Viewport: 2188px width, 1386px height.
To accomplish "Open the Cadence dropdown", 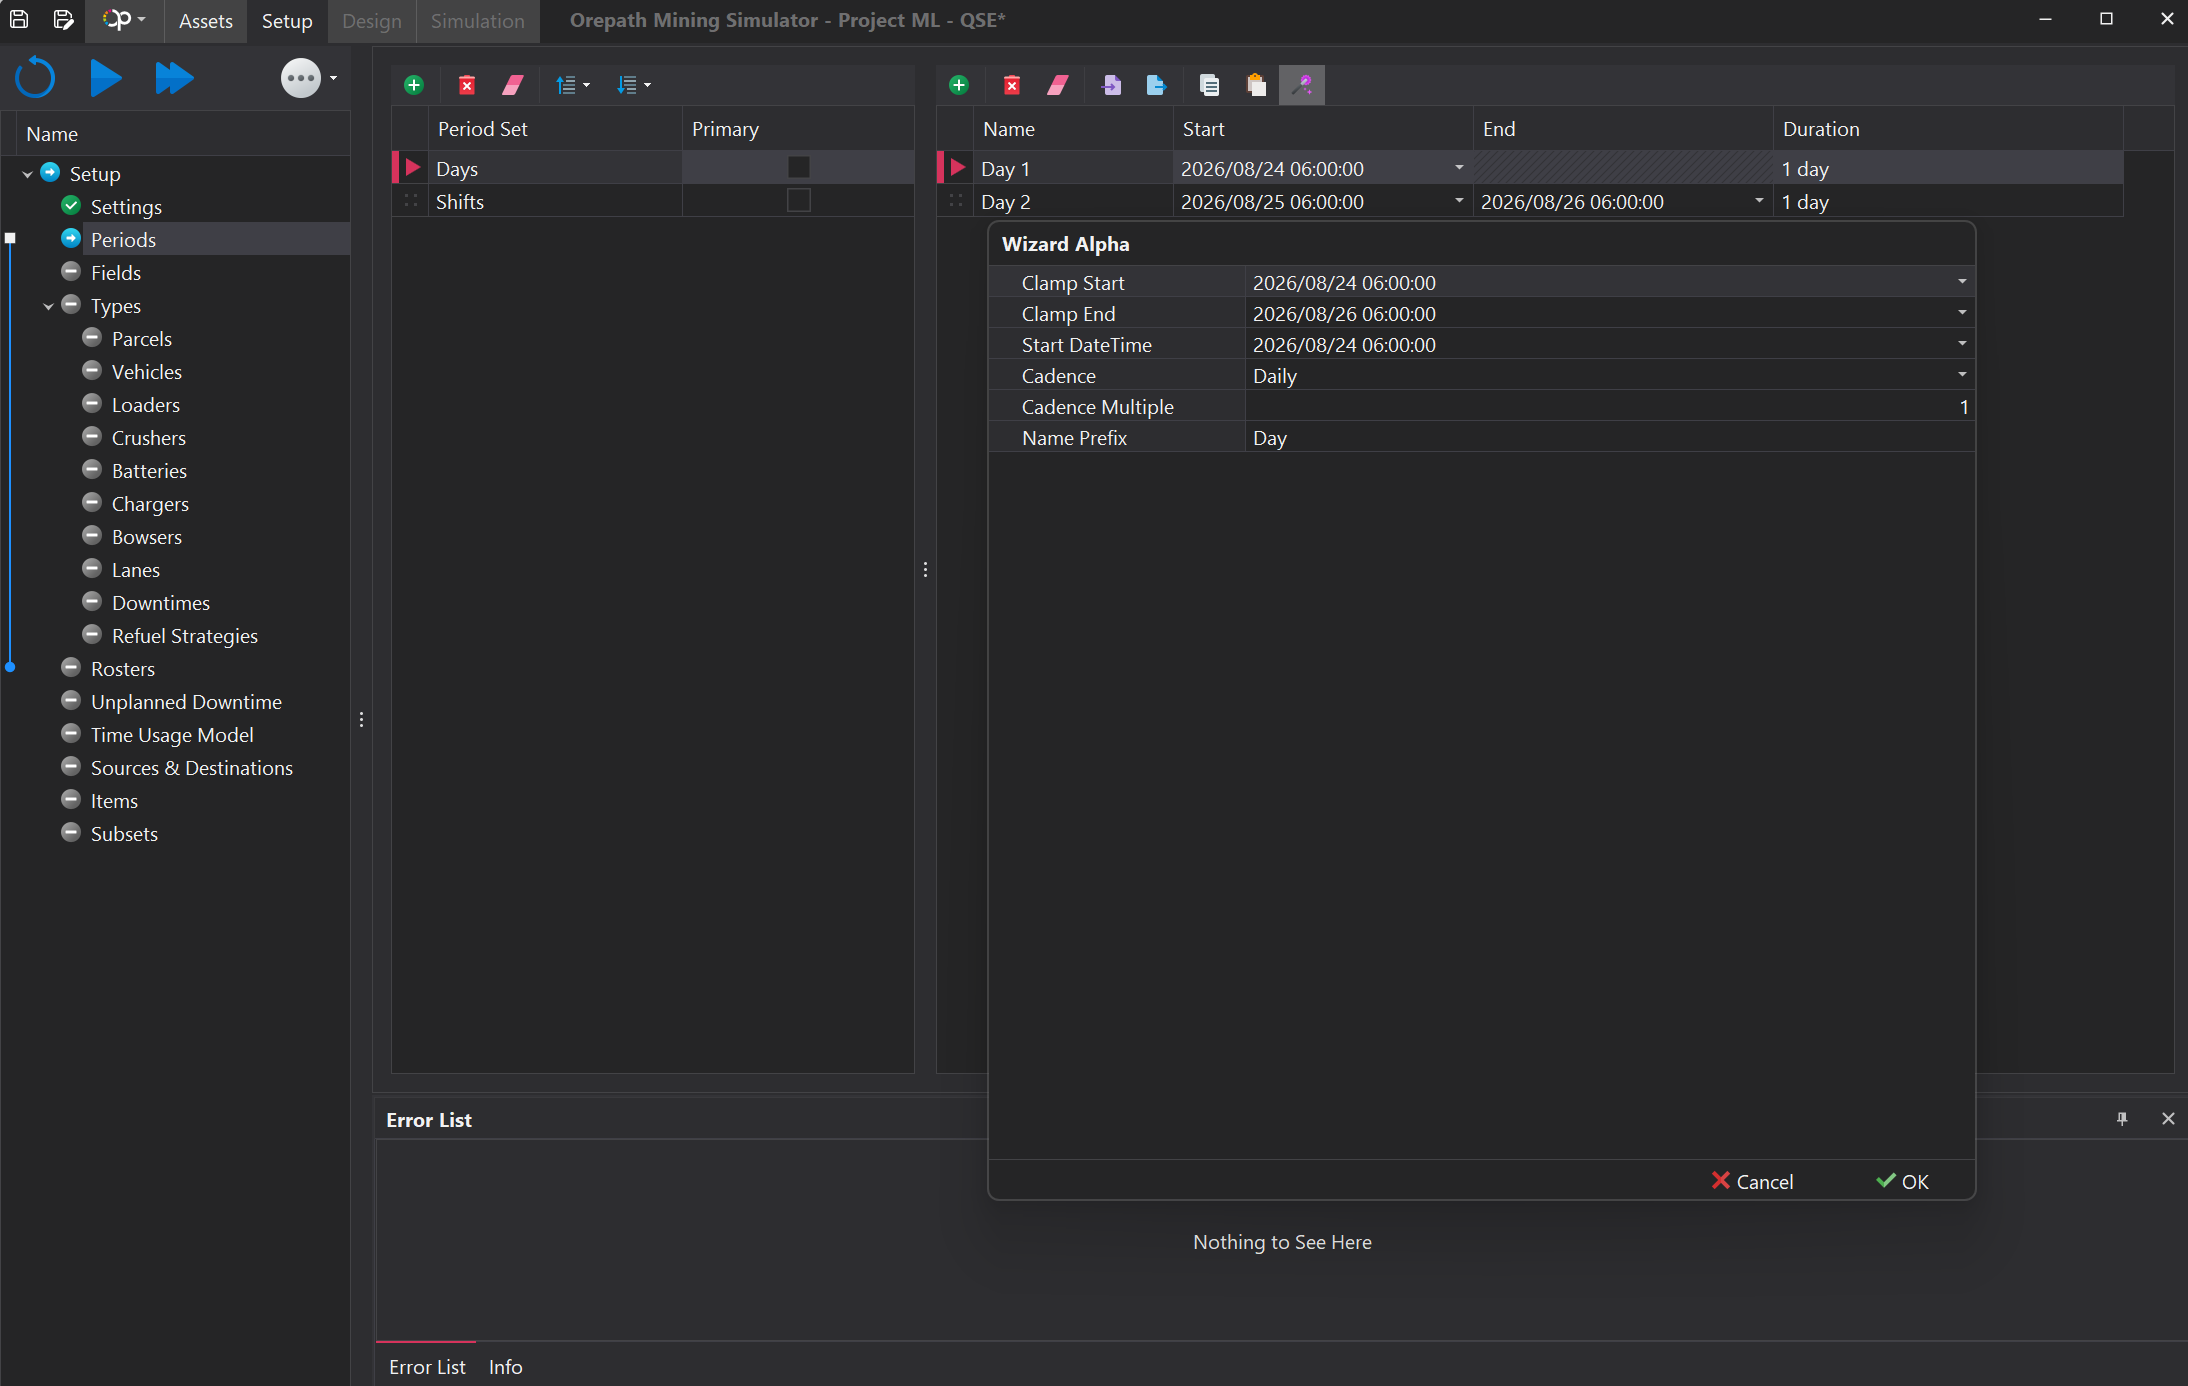I will pyautogui.click(x=1962, y=375).
